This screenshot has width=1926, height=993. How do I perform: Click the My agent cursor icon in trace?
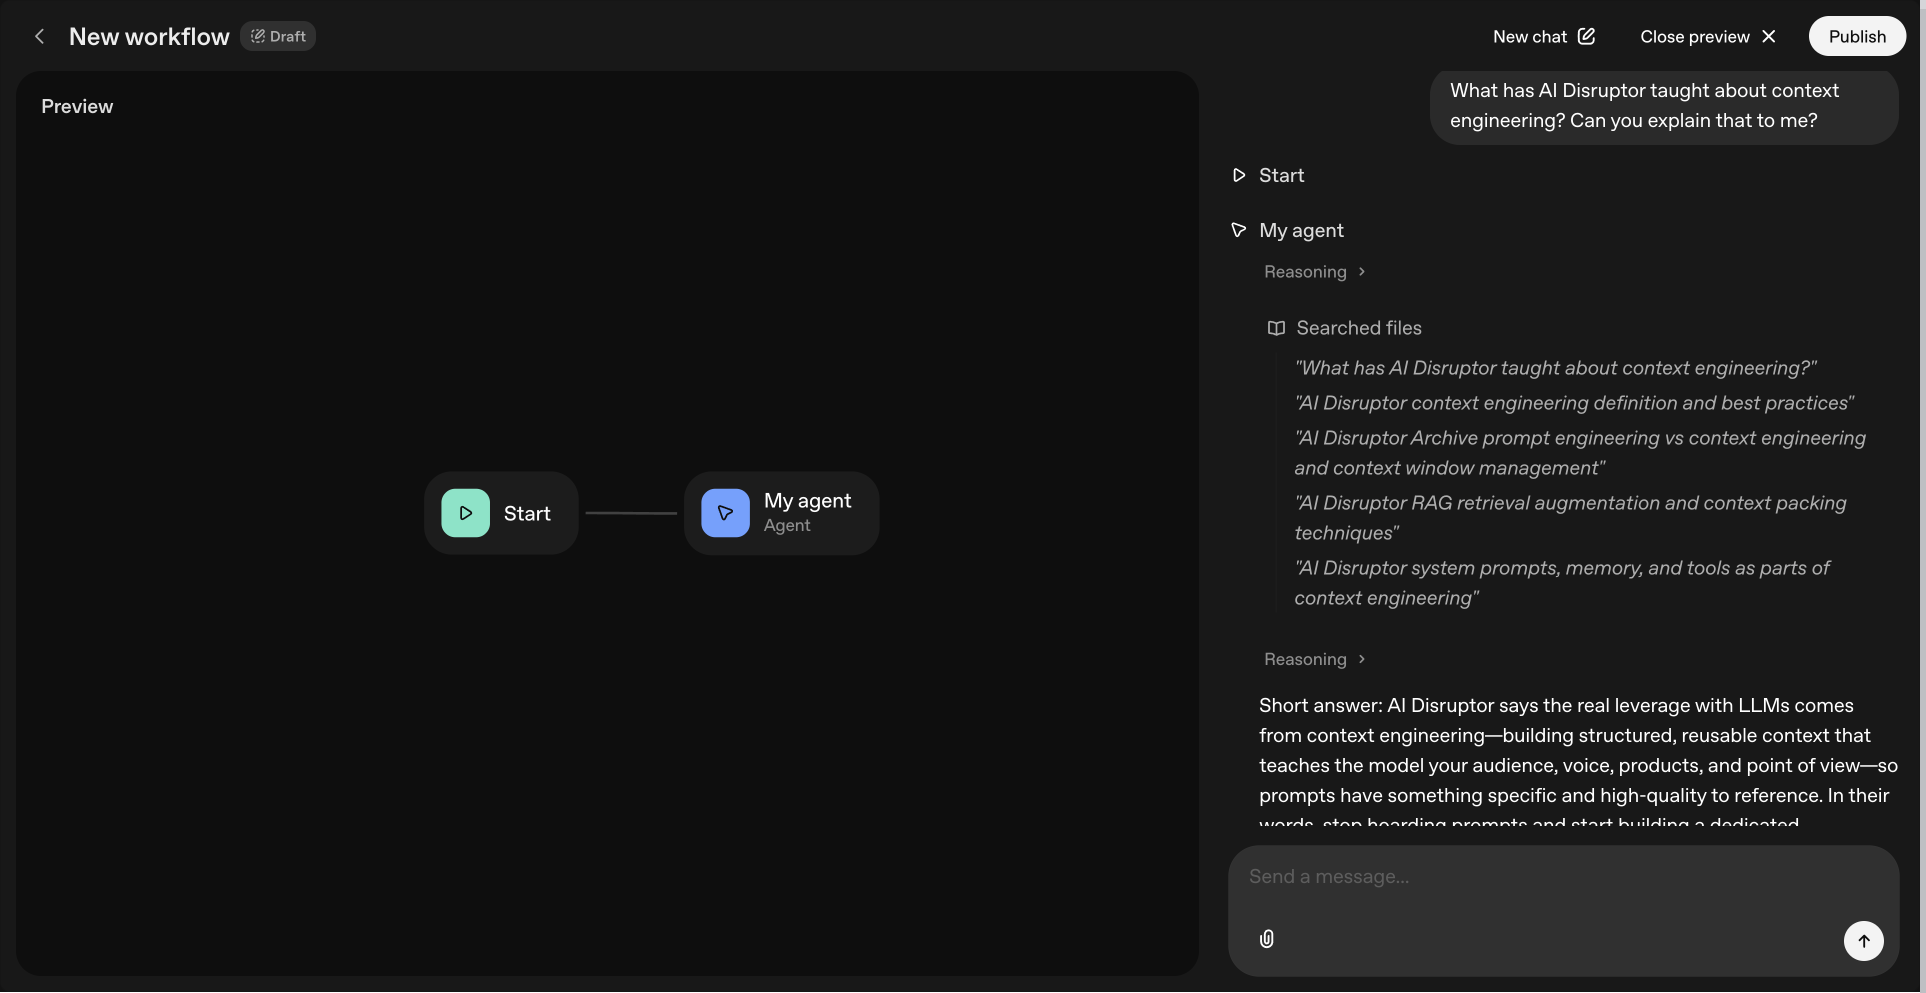pyautogui.click(x=1239, y=230)
